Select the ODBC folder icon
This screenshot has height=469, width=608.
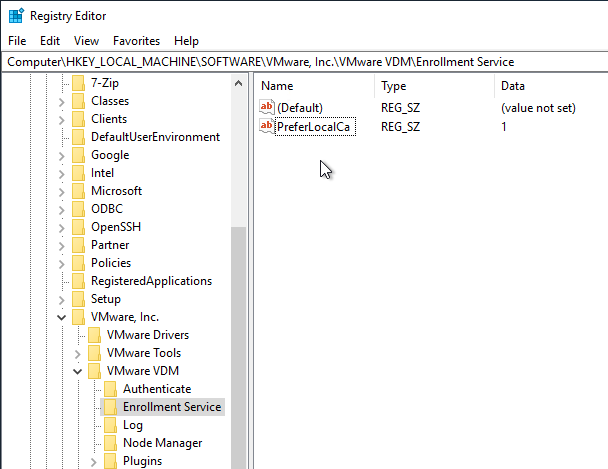78,209
